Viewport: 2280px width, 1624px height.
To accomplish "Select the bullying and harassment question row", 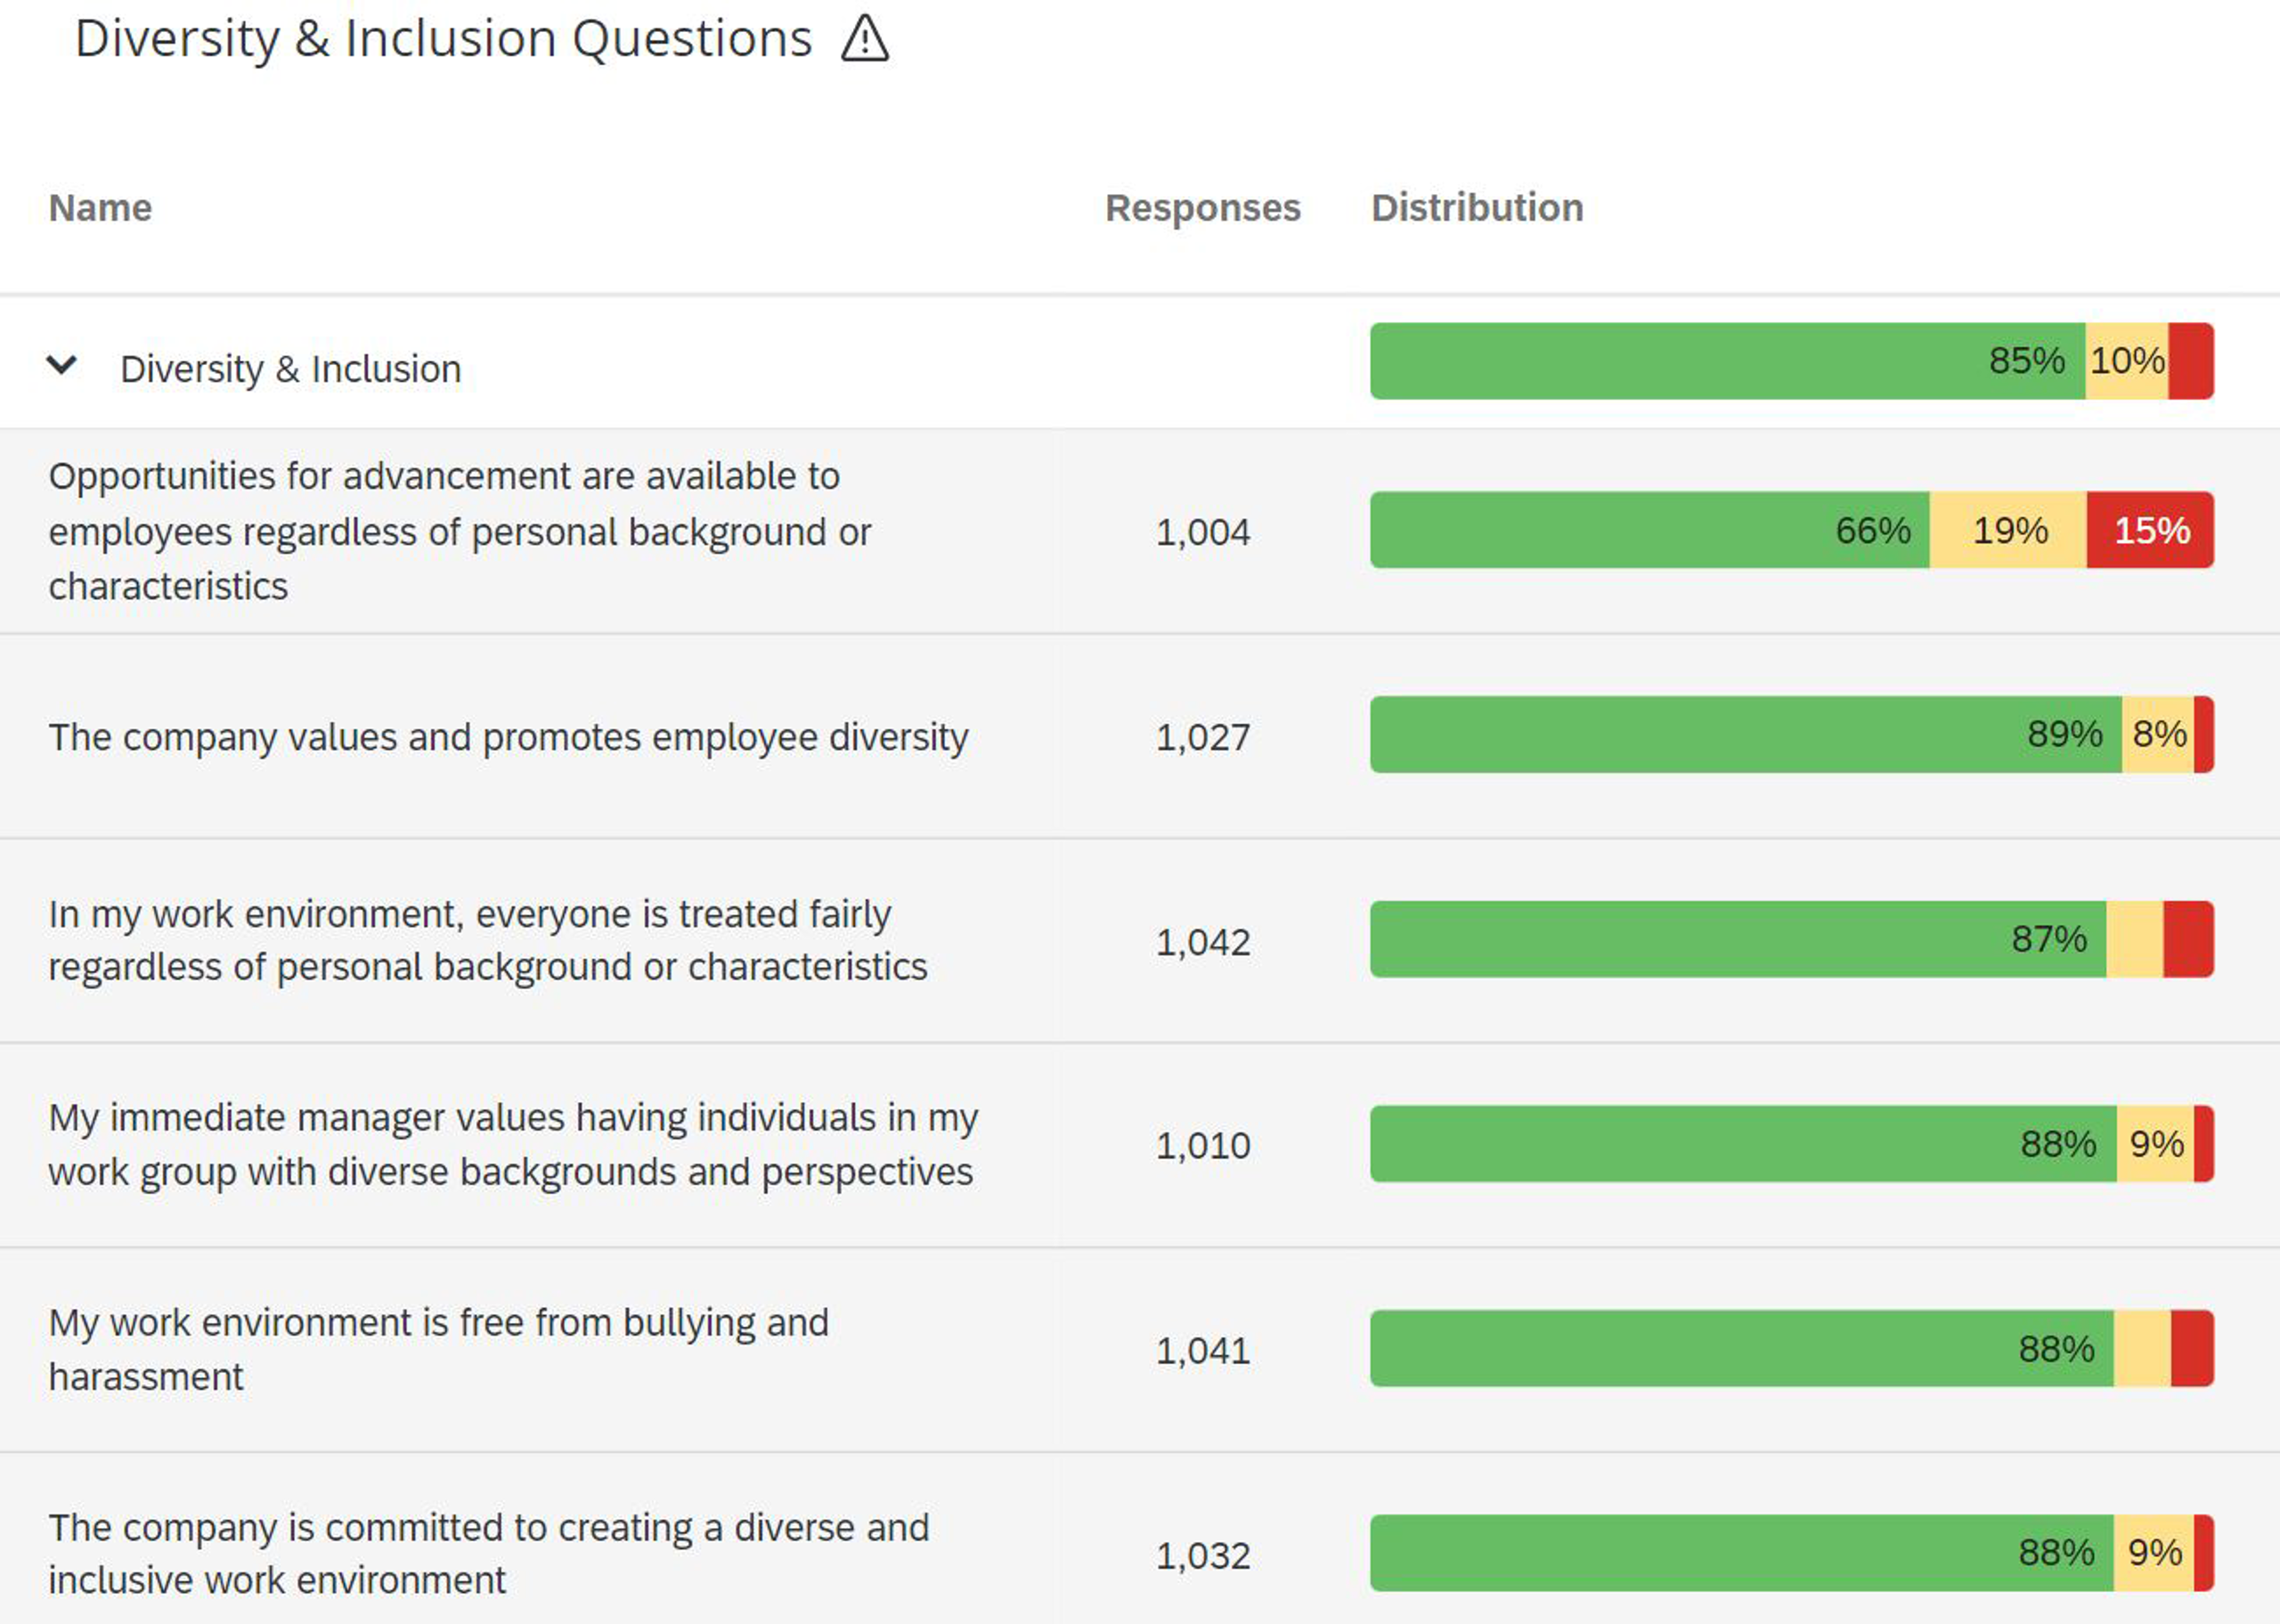I will coord(438,1348).
